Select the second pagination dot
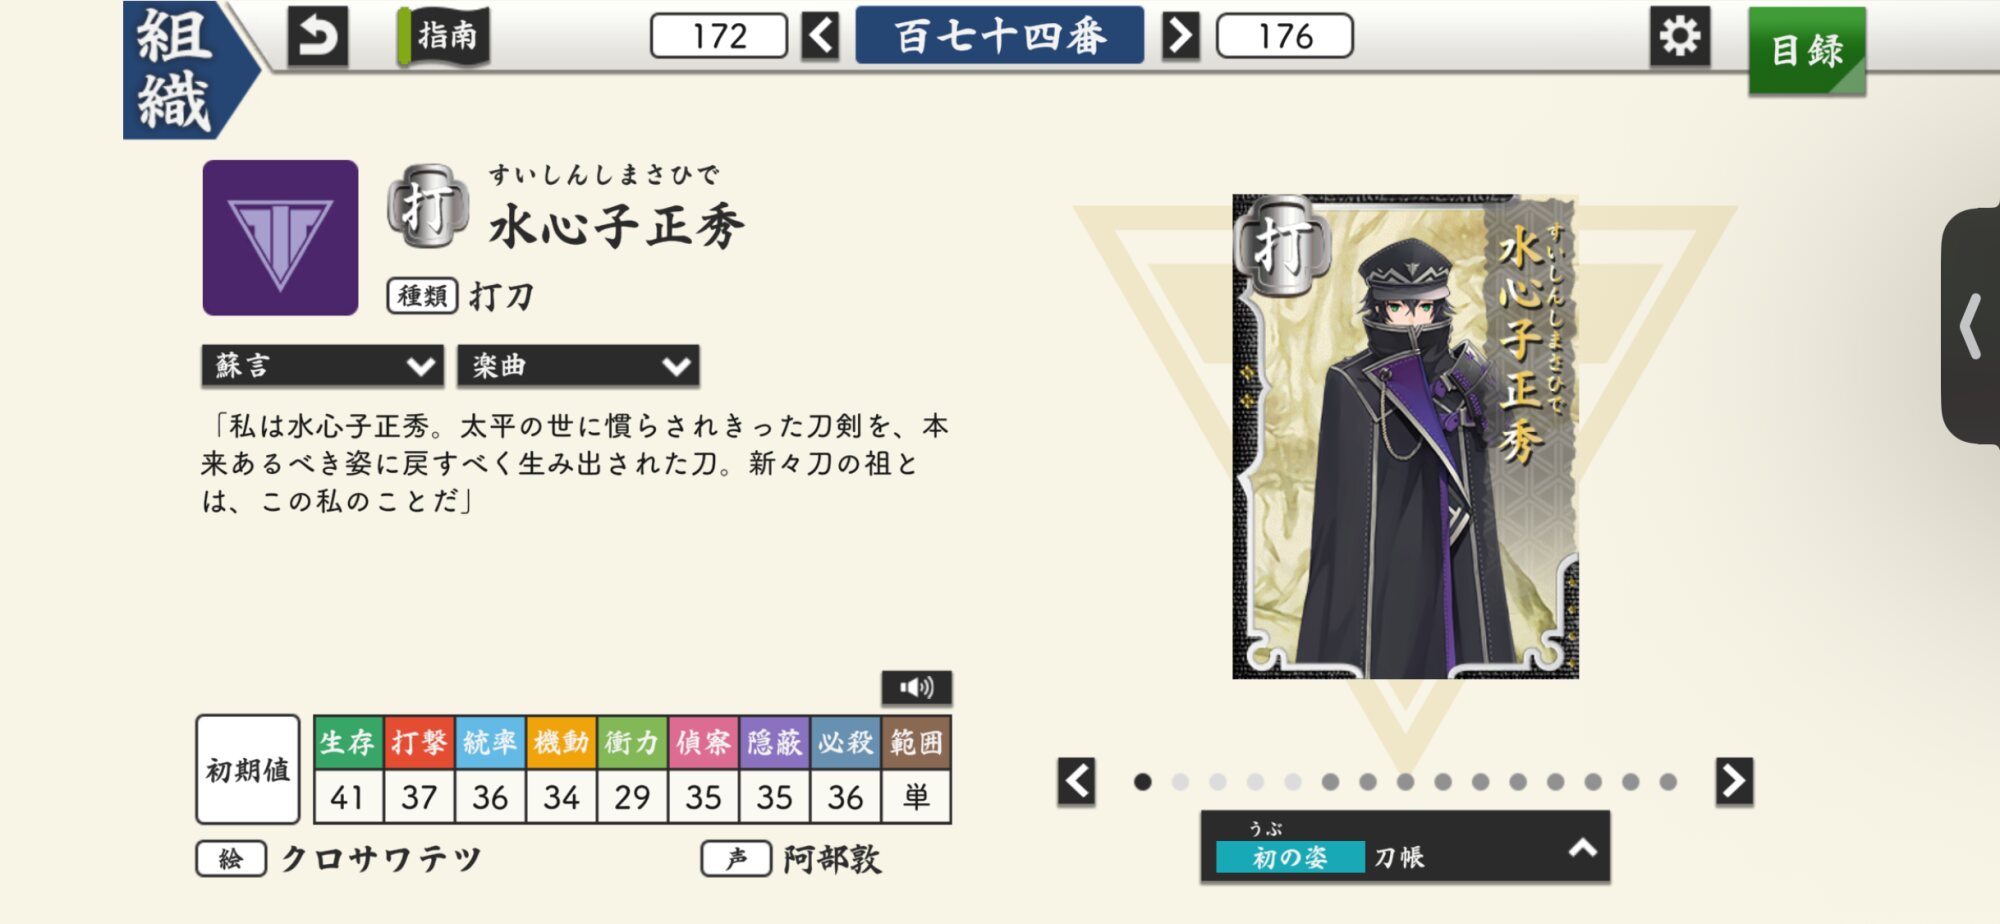The width and height of the screenshot is (2000, 924). [x=1180, y=782]
